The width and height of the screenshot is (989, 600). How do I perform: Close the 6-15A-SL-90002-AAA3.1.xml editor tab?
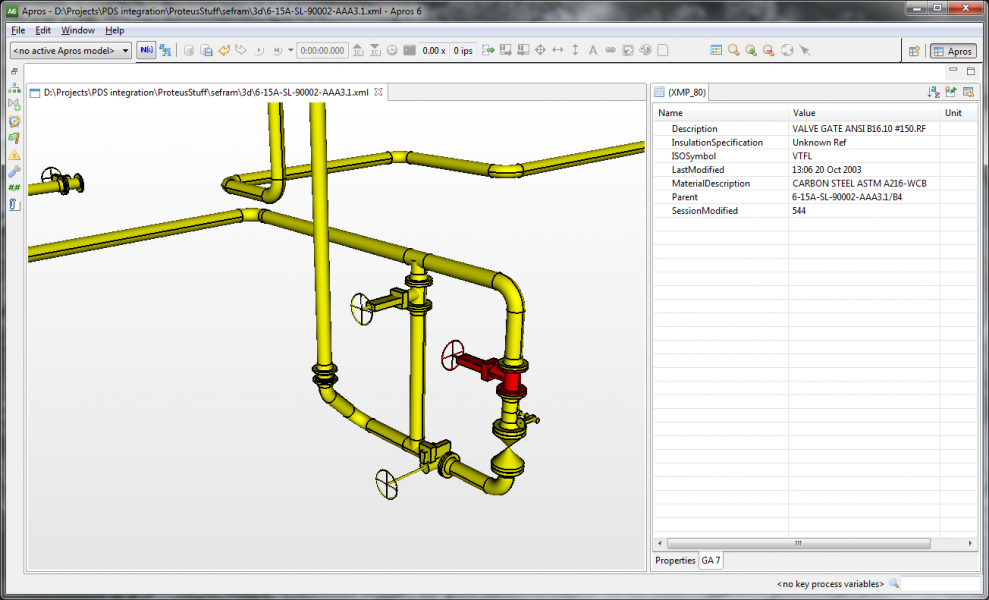point(378,92)
